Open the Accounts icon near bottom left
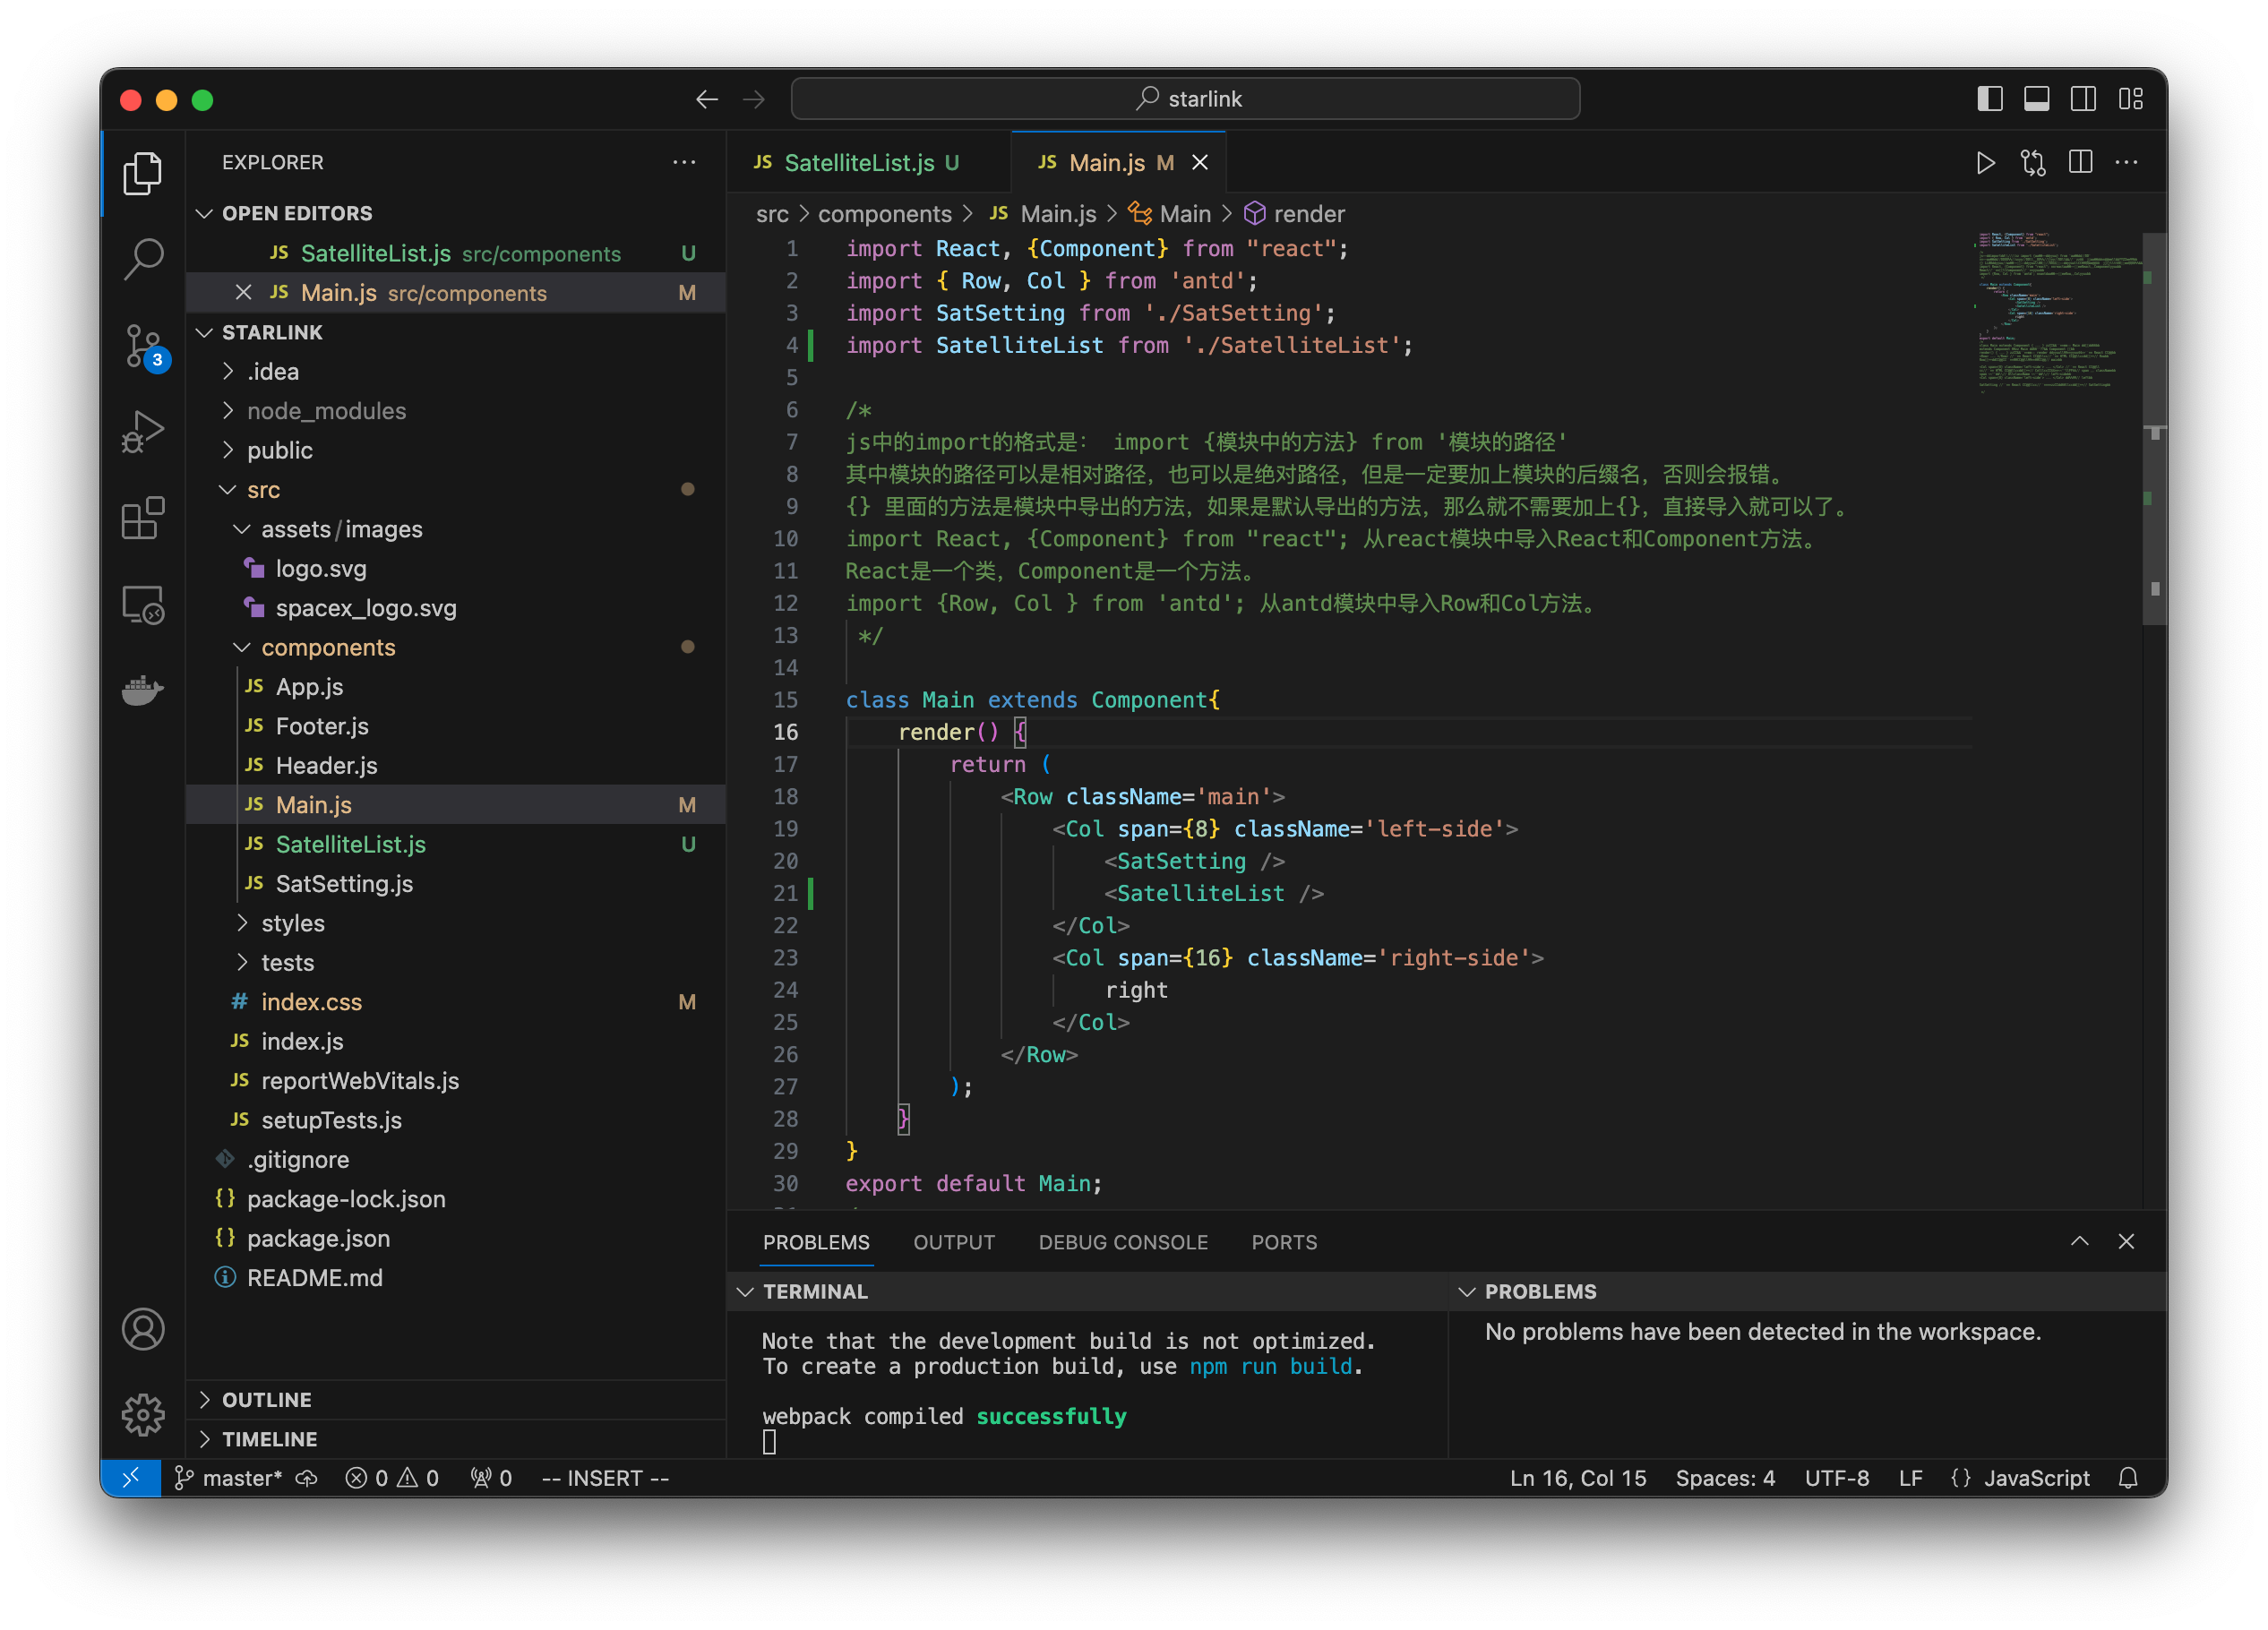The image size is (2268, 1630). click(143, 1329)
